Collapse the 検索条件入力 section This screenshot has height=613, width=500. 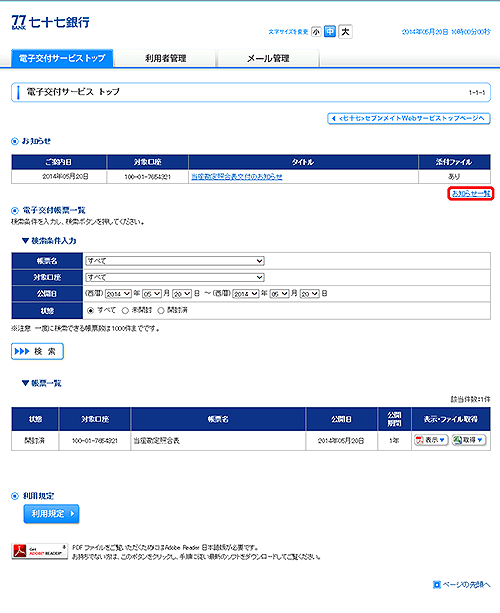click(49, 241)
